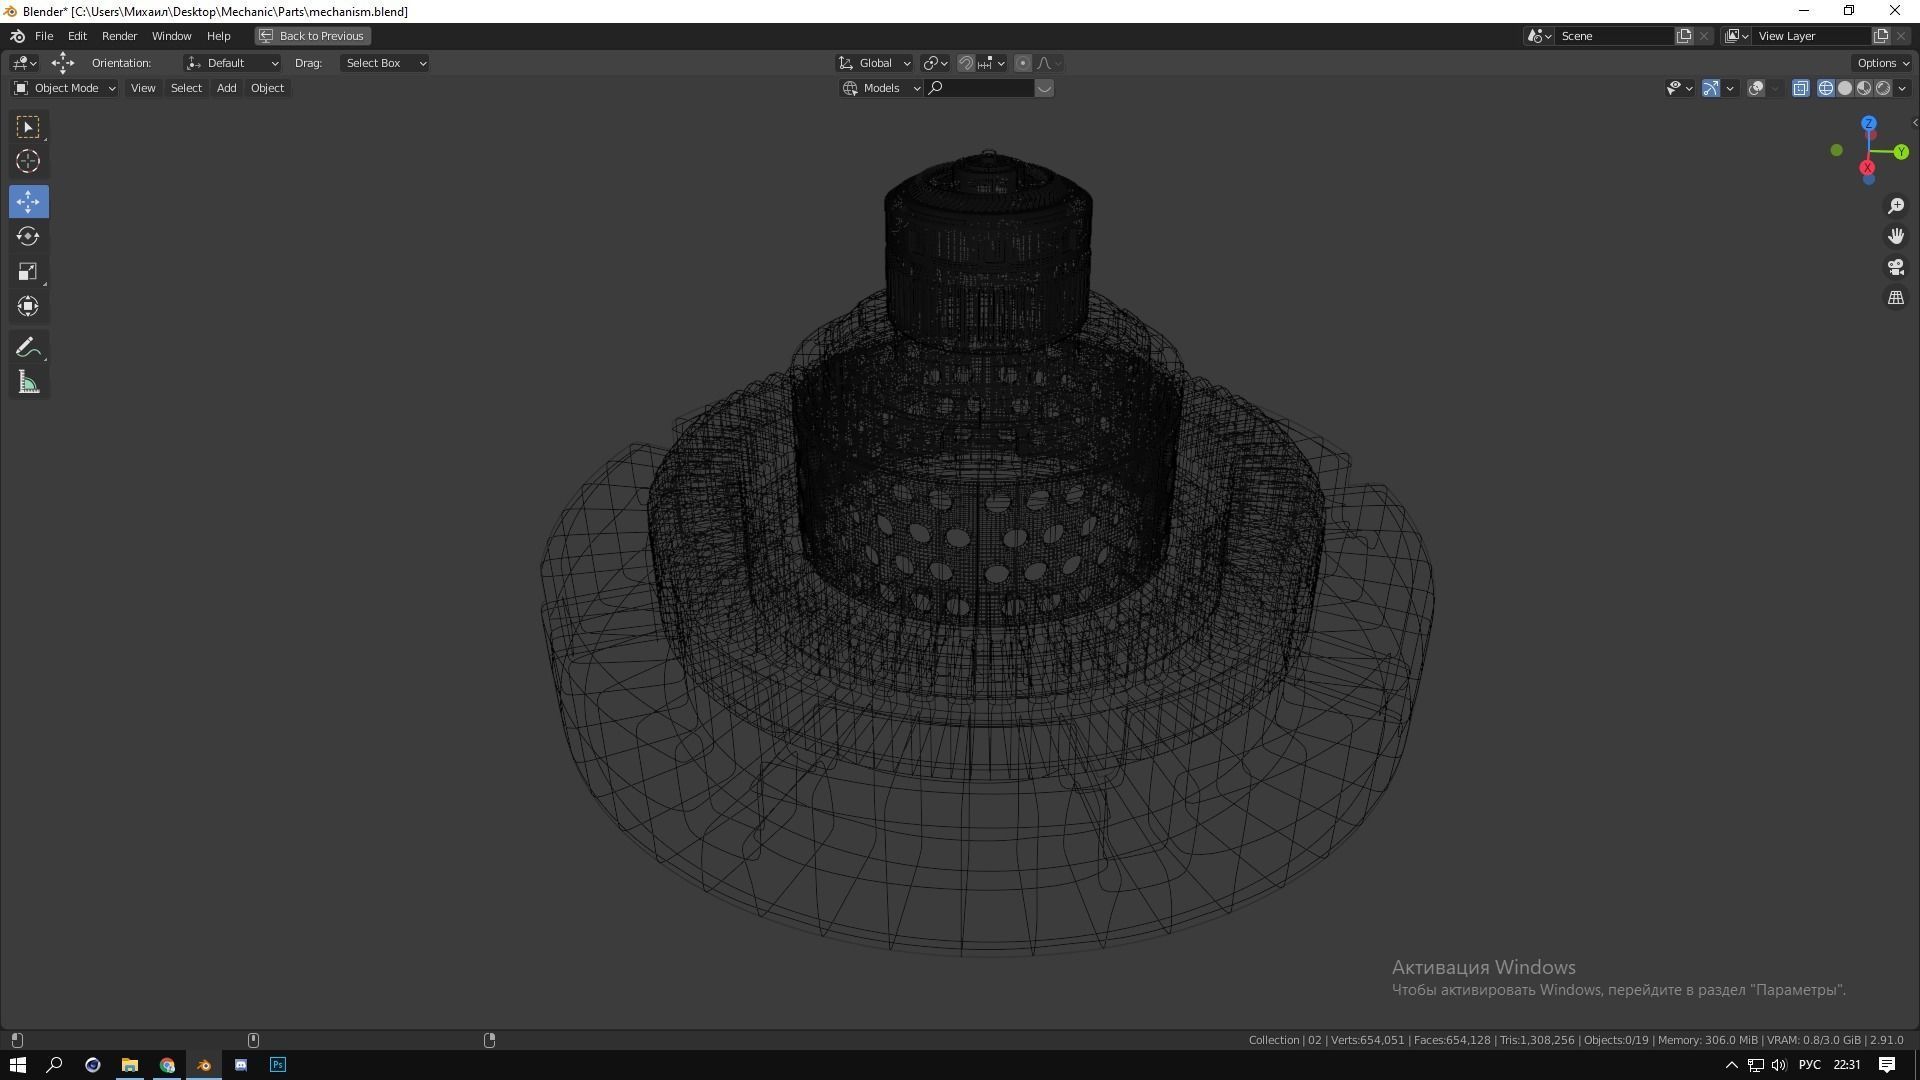Open the editor type dropdown
This screenshot has width=1920, height=1080.
pos(25,63)
